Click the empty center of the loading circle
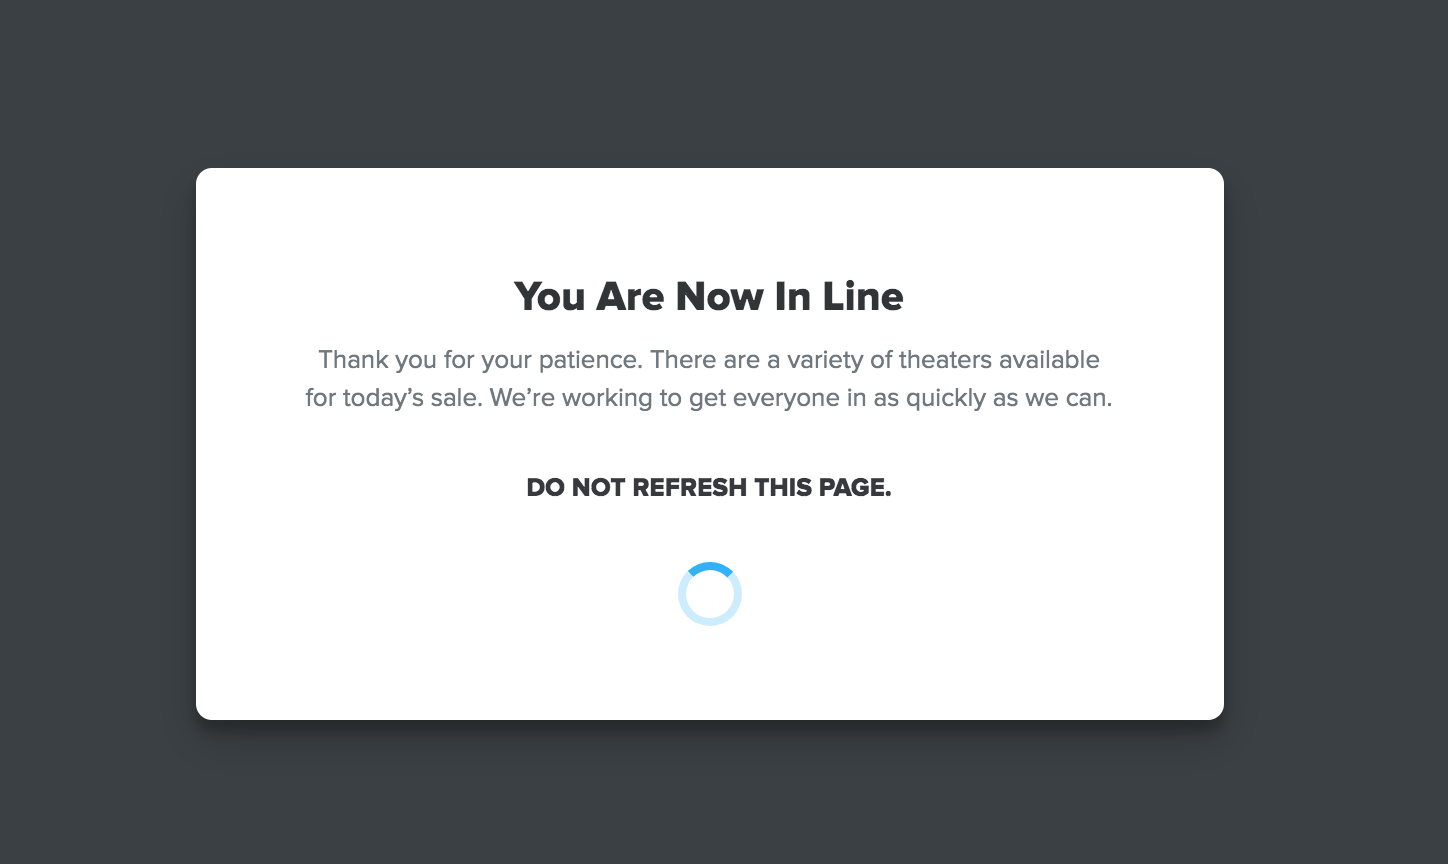 tap(710, 594)
